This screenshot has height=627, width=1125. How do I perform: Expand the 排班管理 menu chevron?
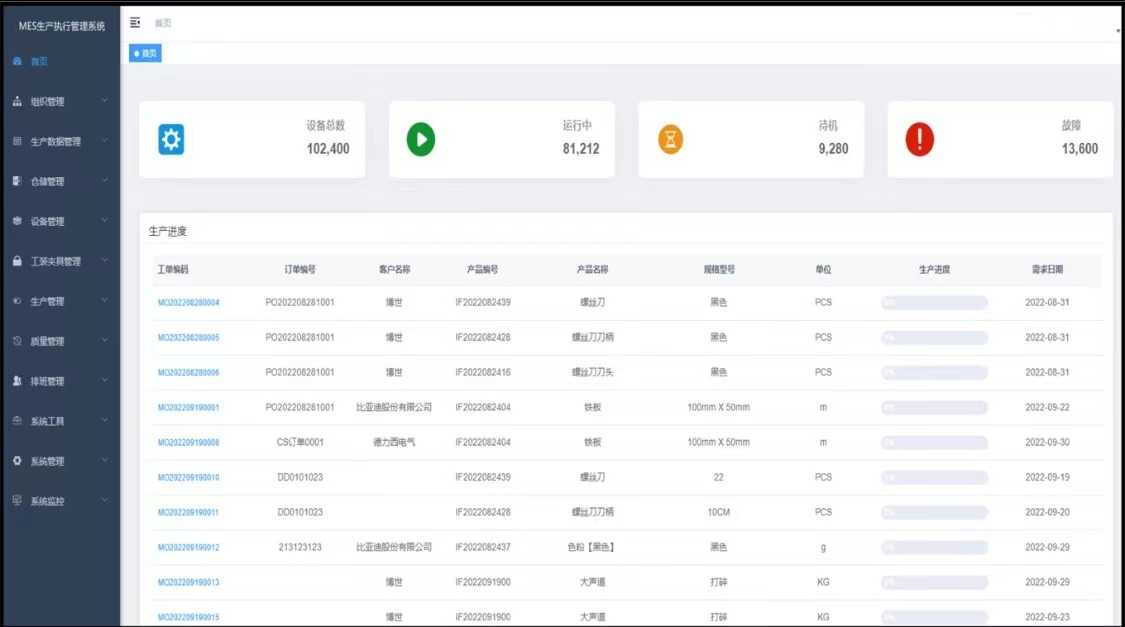pyautogui.click(x=104, y=381)
